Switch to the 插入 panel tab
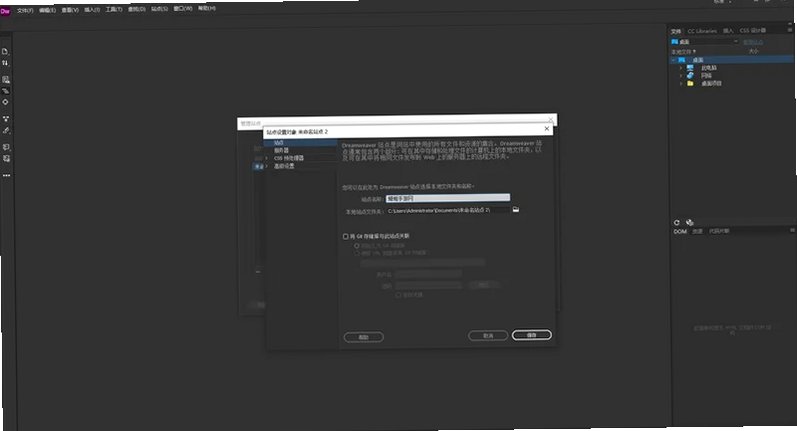797x431 pixels. 728,31
